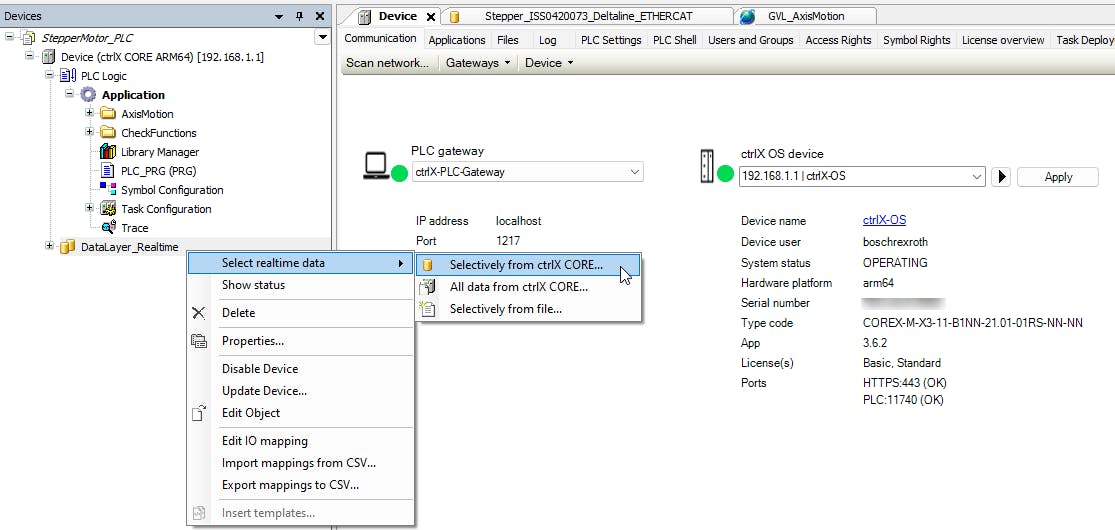
Task: Collapse the Application tree node
Action: [x=70, y=94]
